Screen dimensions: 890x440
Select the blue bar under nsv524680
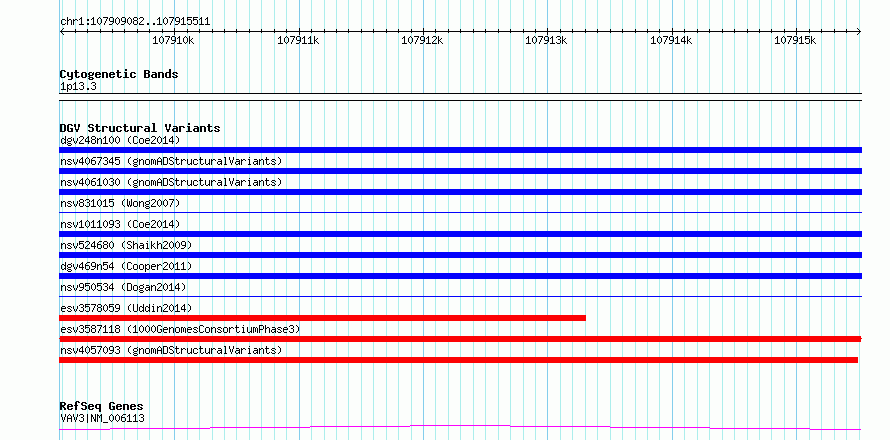460,255
